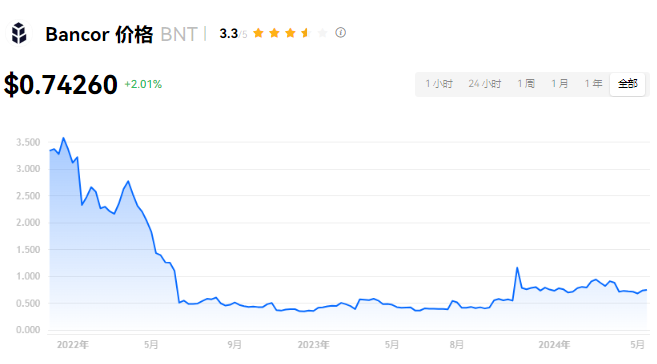Screen dimensions: 657x364
Task: Click the Bancor 价格 title
Action: 99,34
